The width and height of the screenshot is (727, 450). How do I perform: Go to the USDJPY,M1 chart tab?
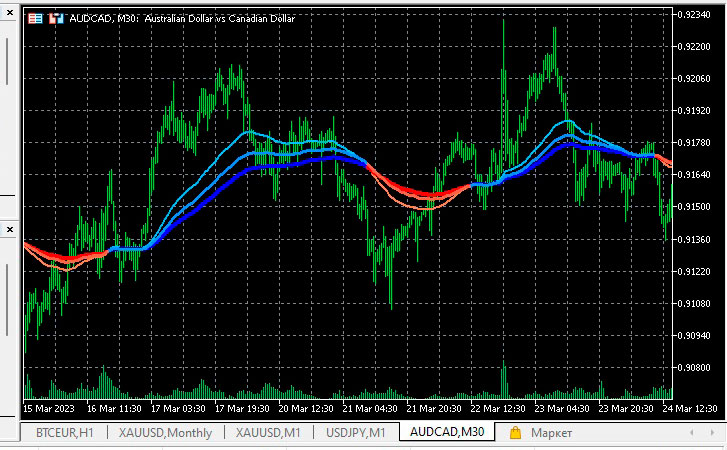pos(355,433)
